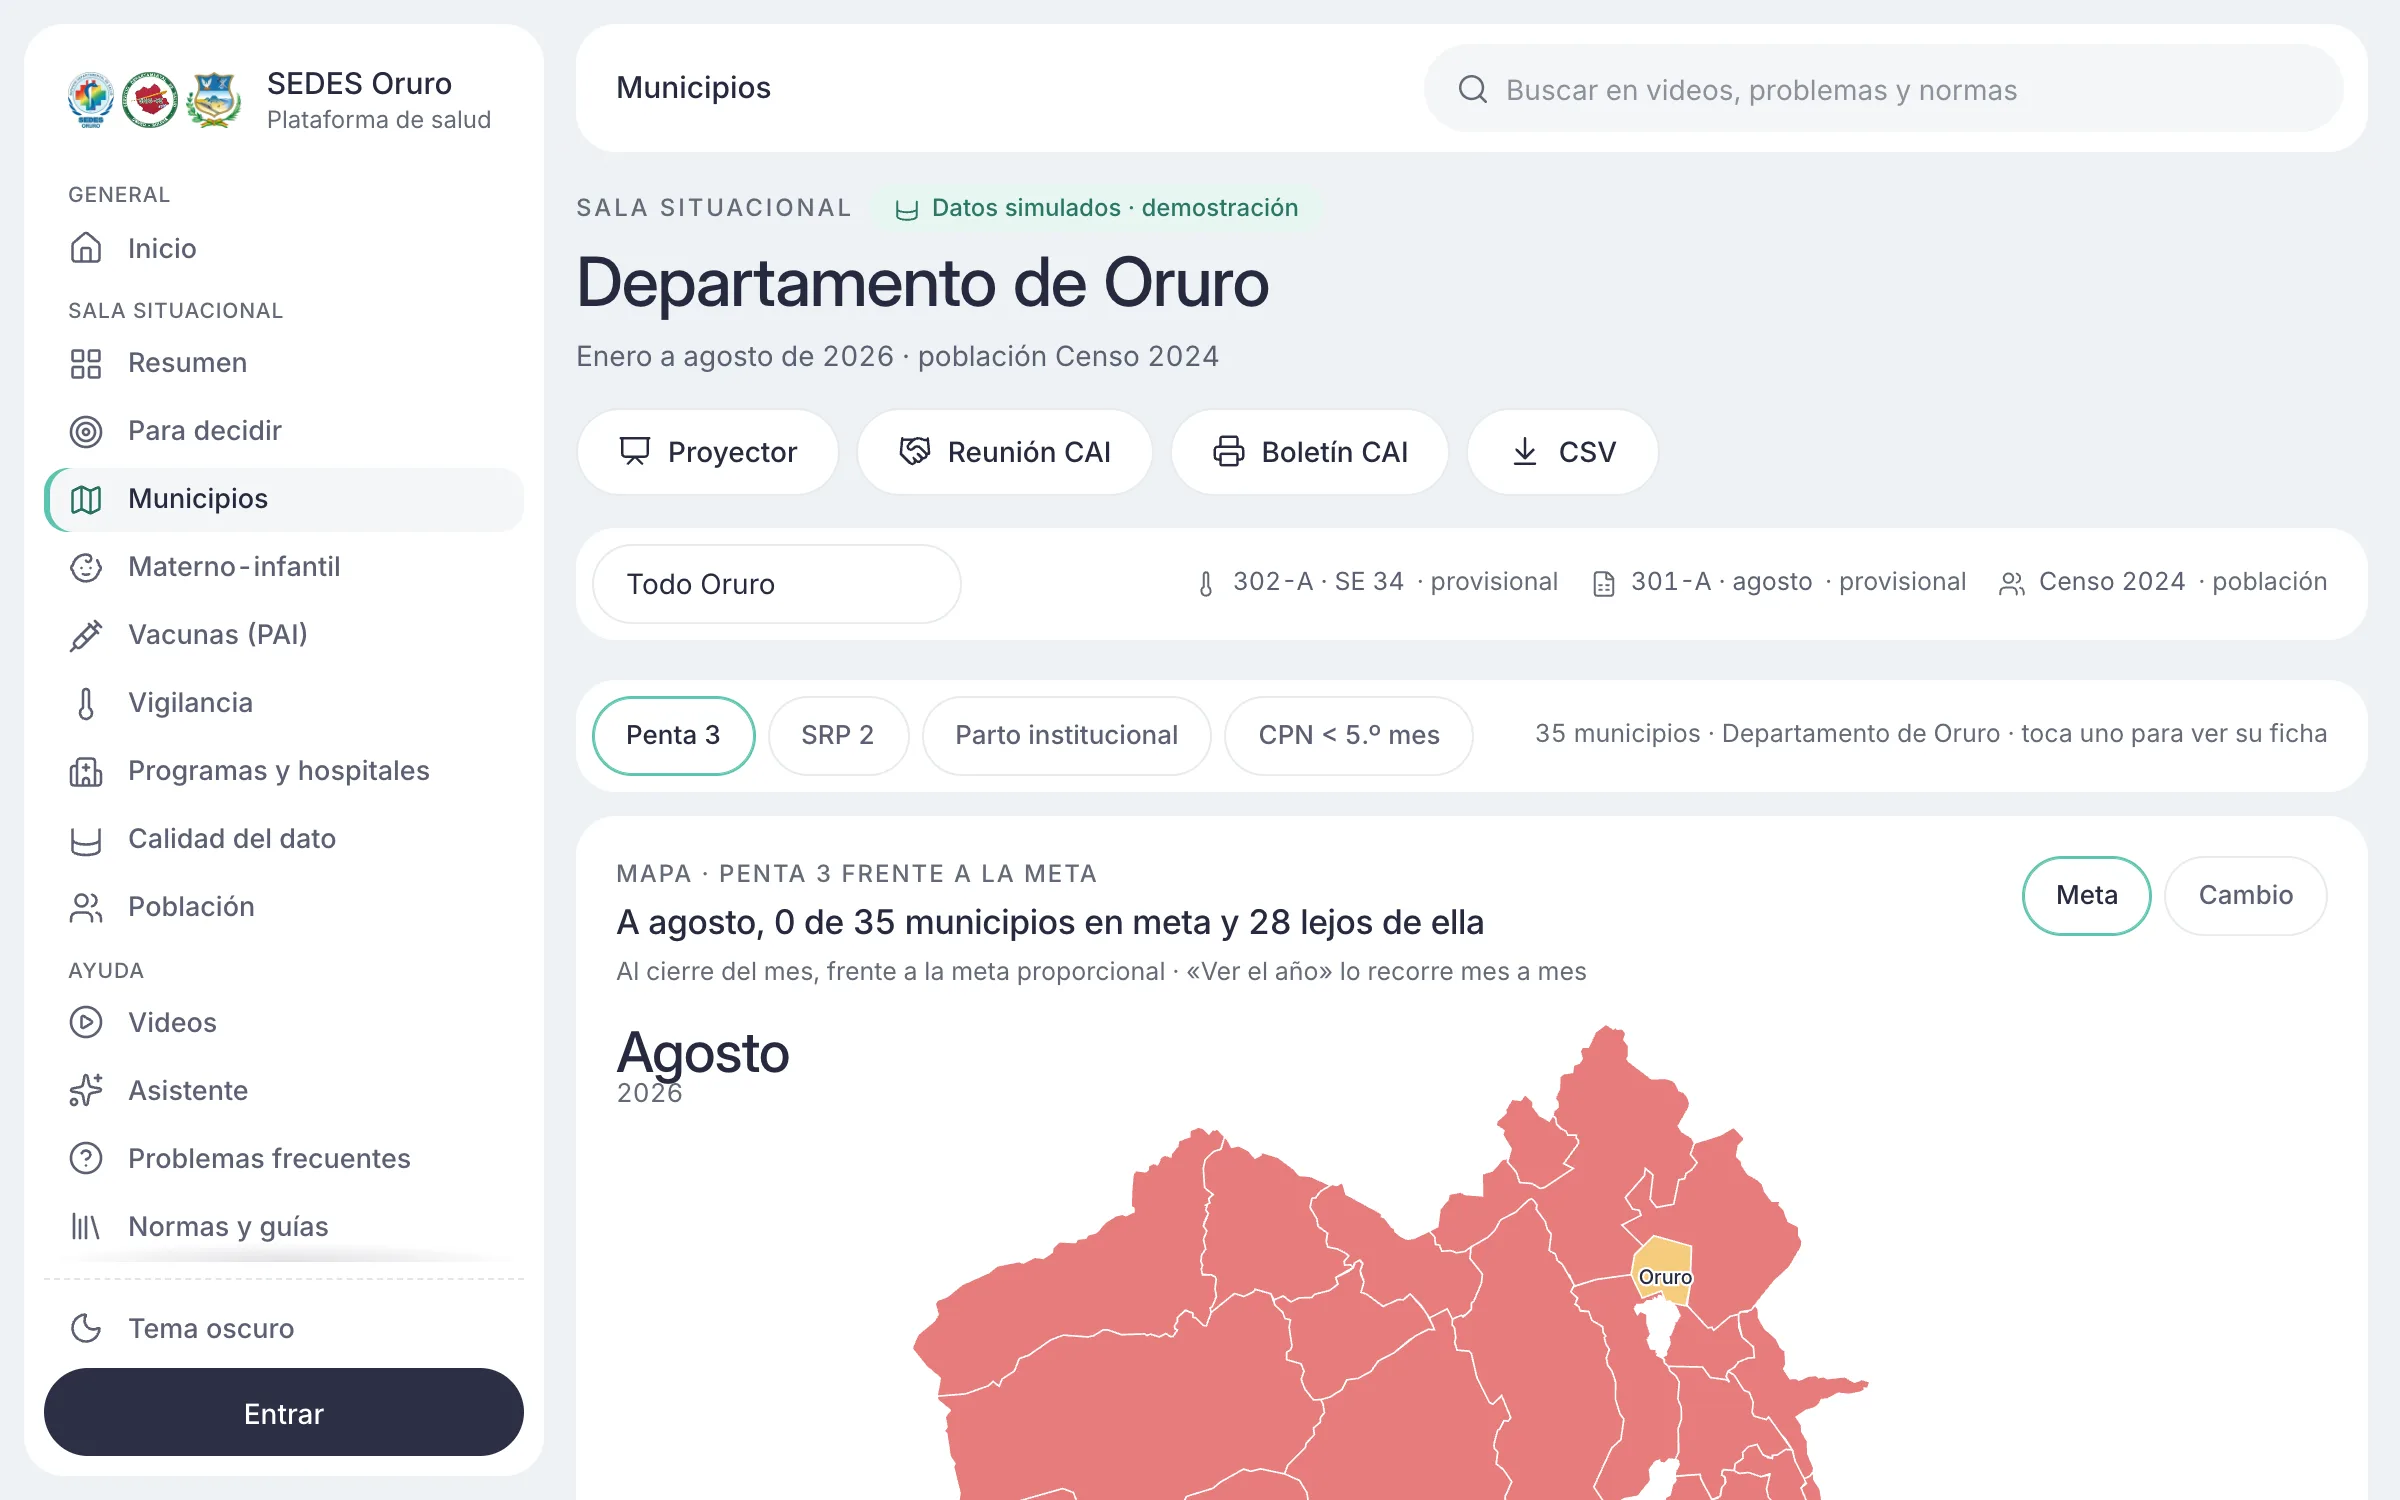Image resolution: width=2400 pixels, height=1500 pixels.
Task: Switch map view to Meta
Action: pos(2086,895)
